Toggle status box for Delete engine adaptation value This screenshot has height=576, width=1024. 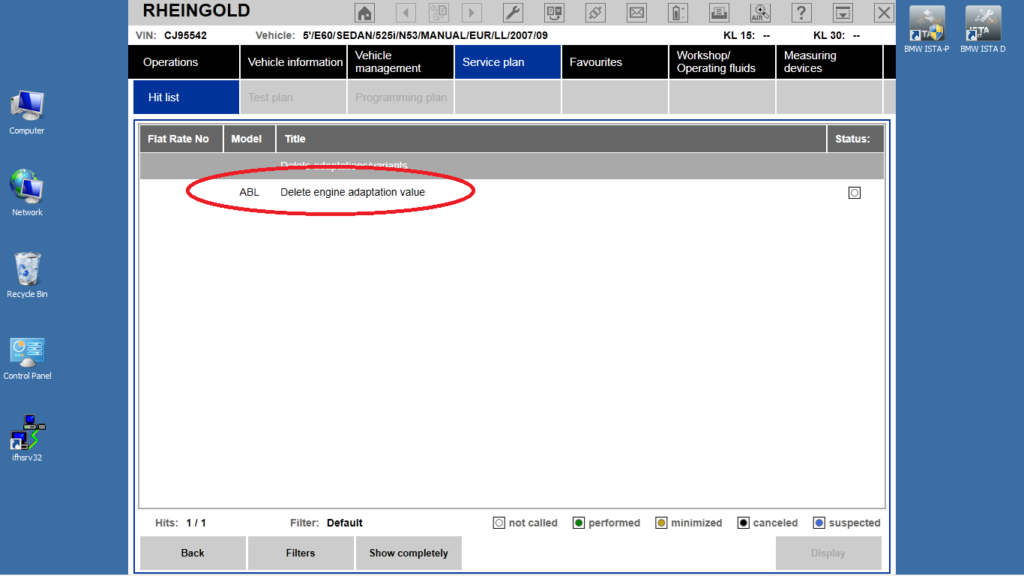(854, 193)
